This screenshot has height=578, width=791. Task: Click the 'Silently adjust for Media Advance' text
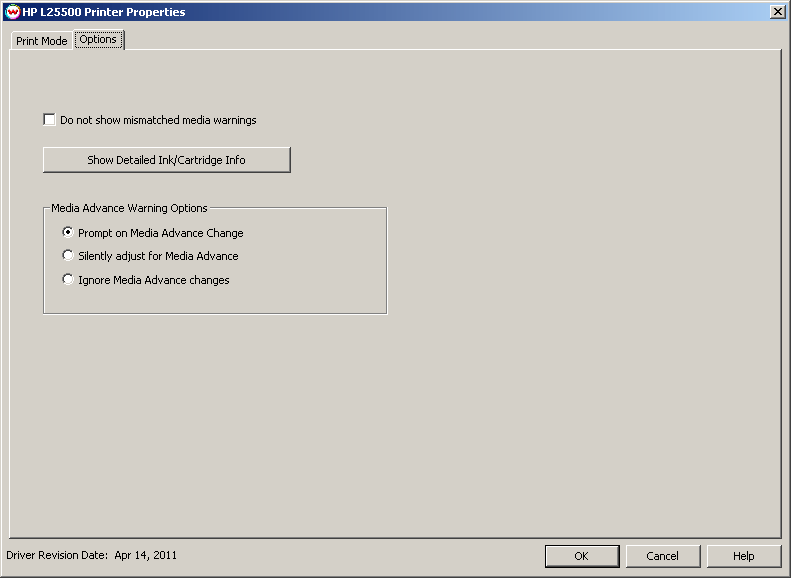pos(158,256)
